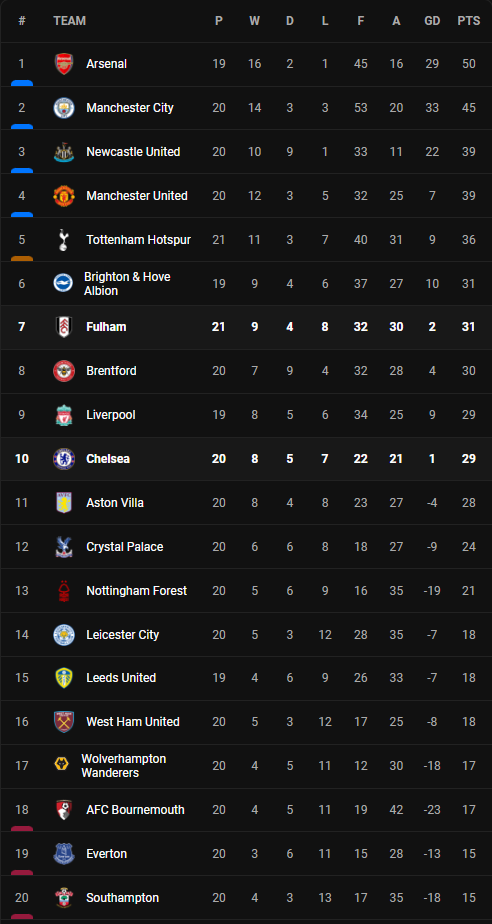Open Brighton & Hove Albion team page
492x924 pixels.
click(x=127, y=284)
